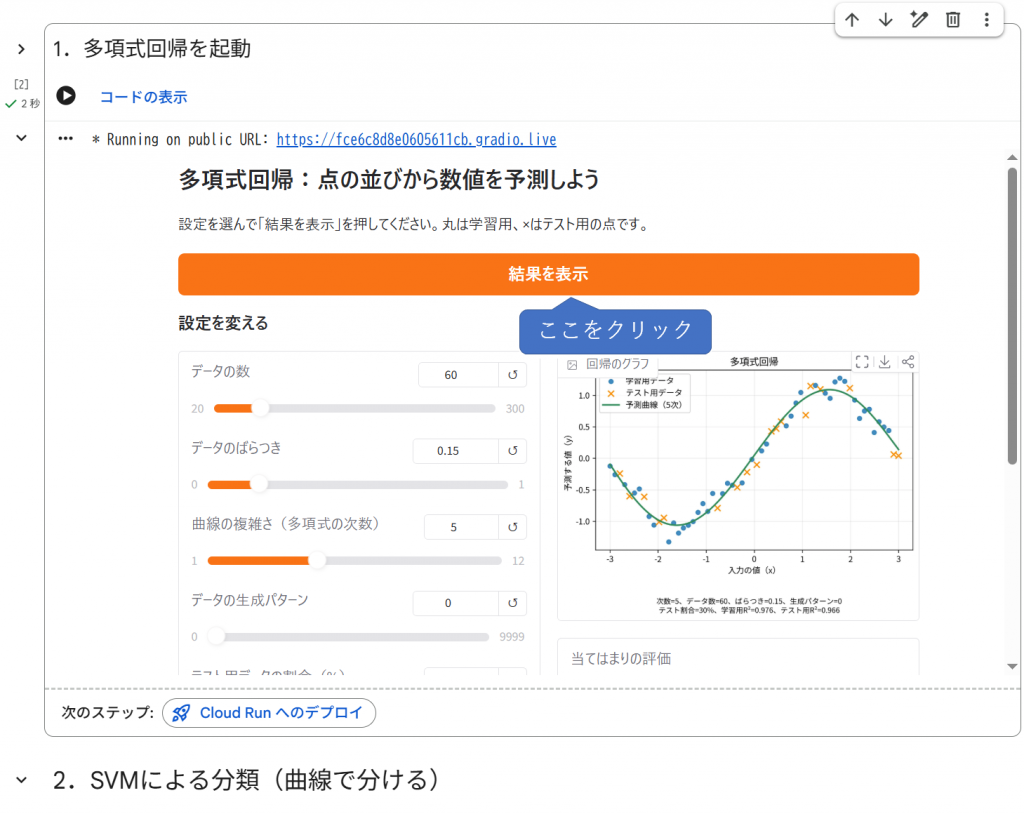Deploy with Cloud Run へのデプロイ

click(269, 713)
